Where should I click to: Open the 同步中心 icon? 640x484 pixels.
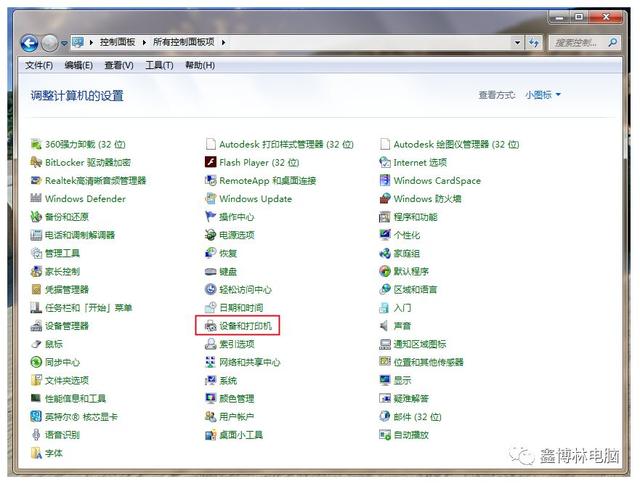coord(36,362)
